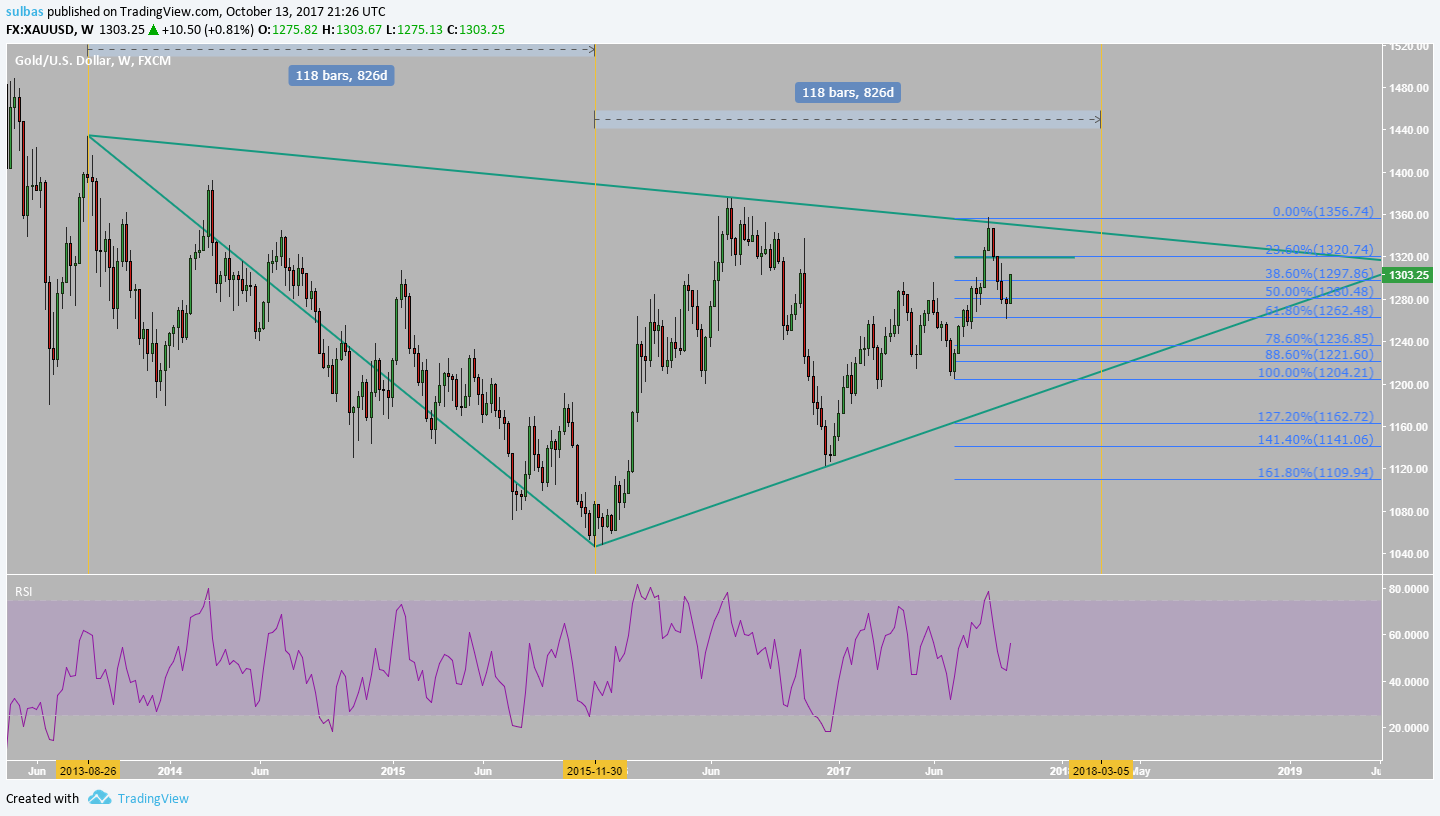Click the 2013-08-26 date marker
The height and width of the screenshot is (816, 1440).
coord(88,771)
